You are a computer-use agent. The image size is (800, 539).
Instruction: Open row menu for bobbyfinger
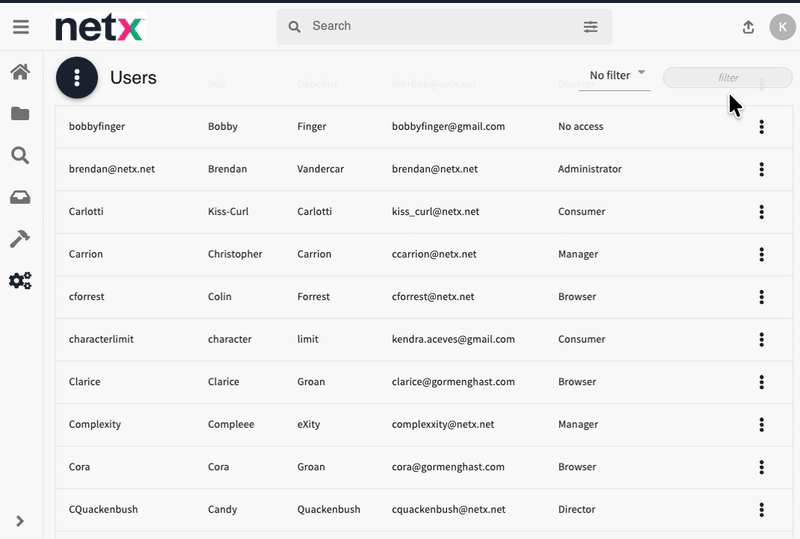pyautogui.click(x=761, y=127)
